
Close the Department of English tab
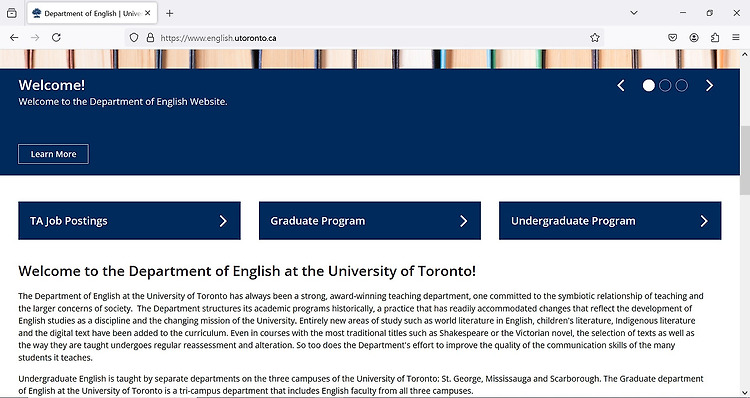148,13
